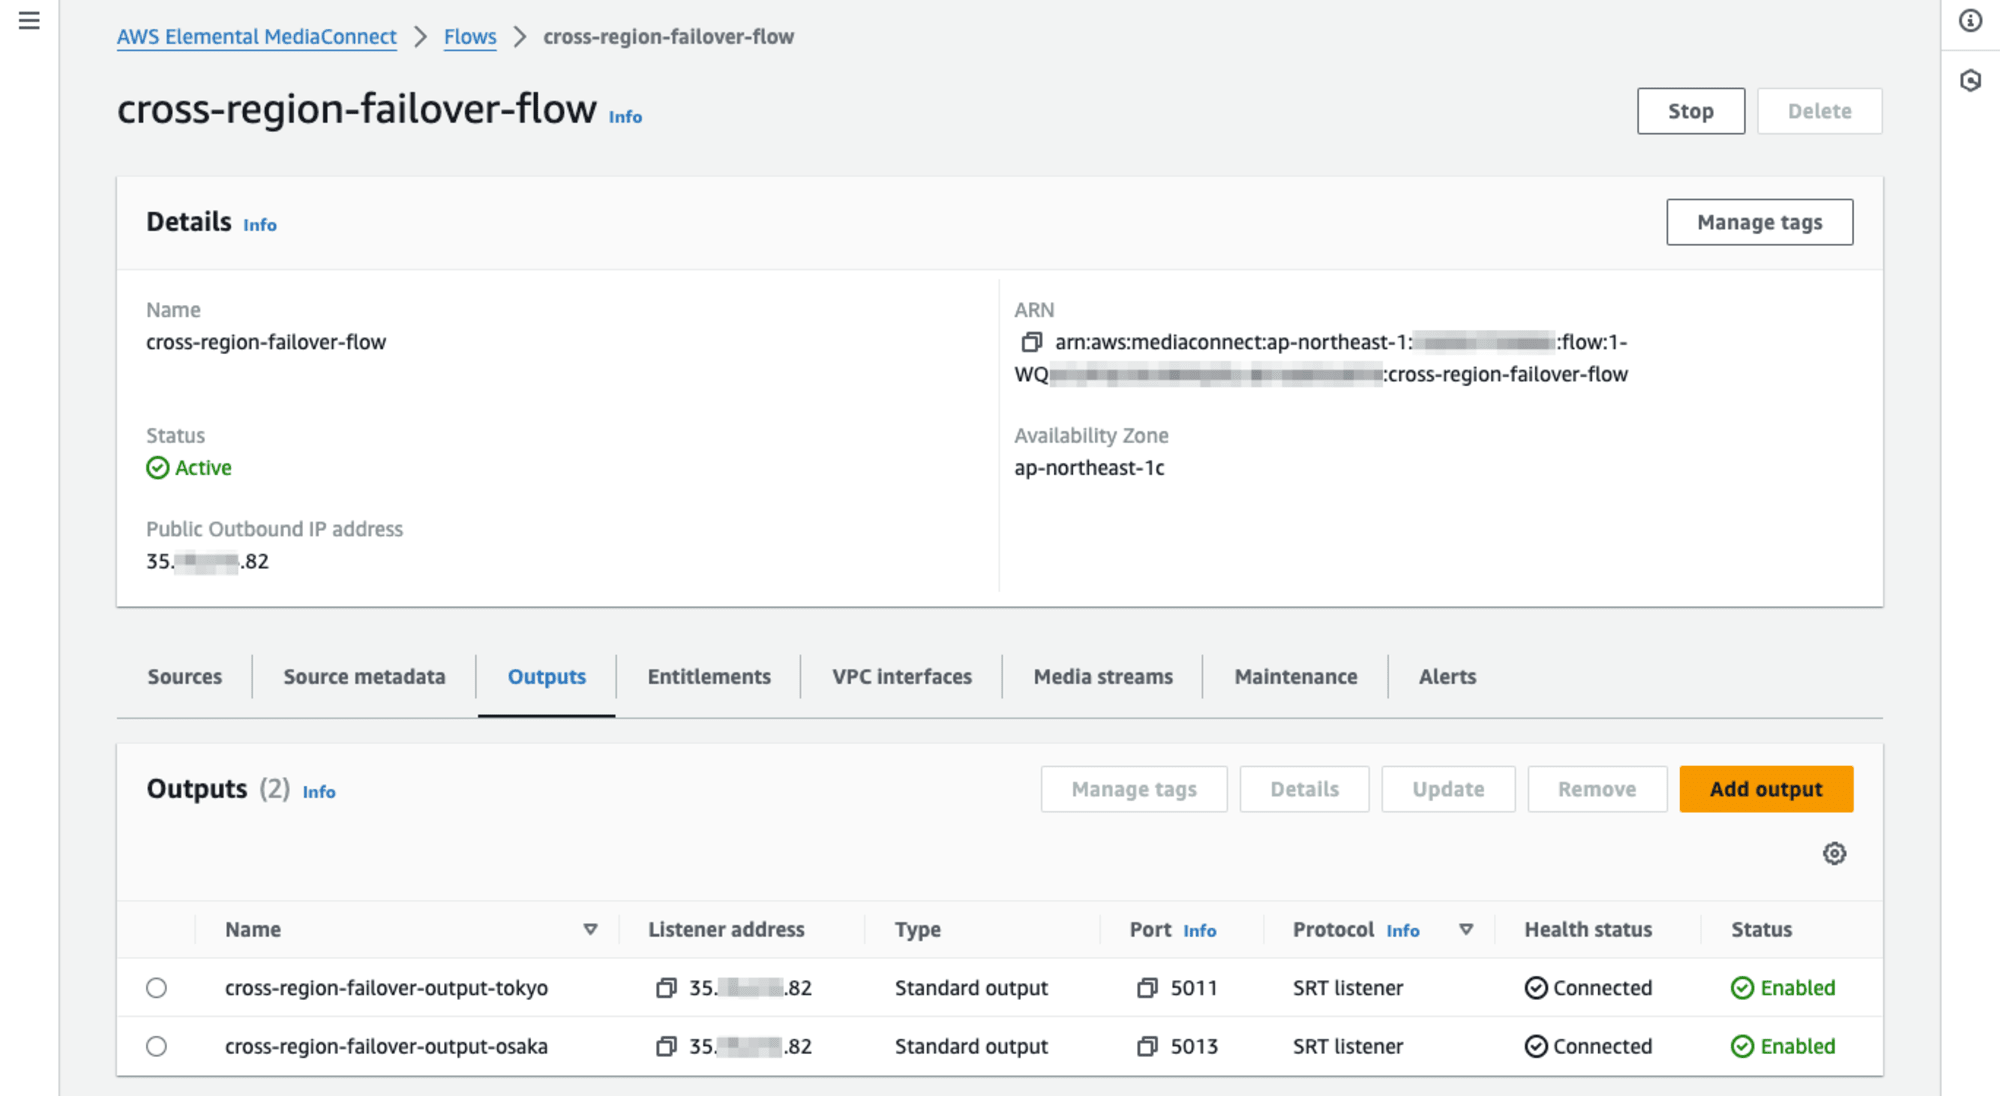
Task: Switch to Media streams tab
Action: [1103, 677]
